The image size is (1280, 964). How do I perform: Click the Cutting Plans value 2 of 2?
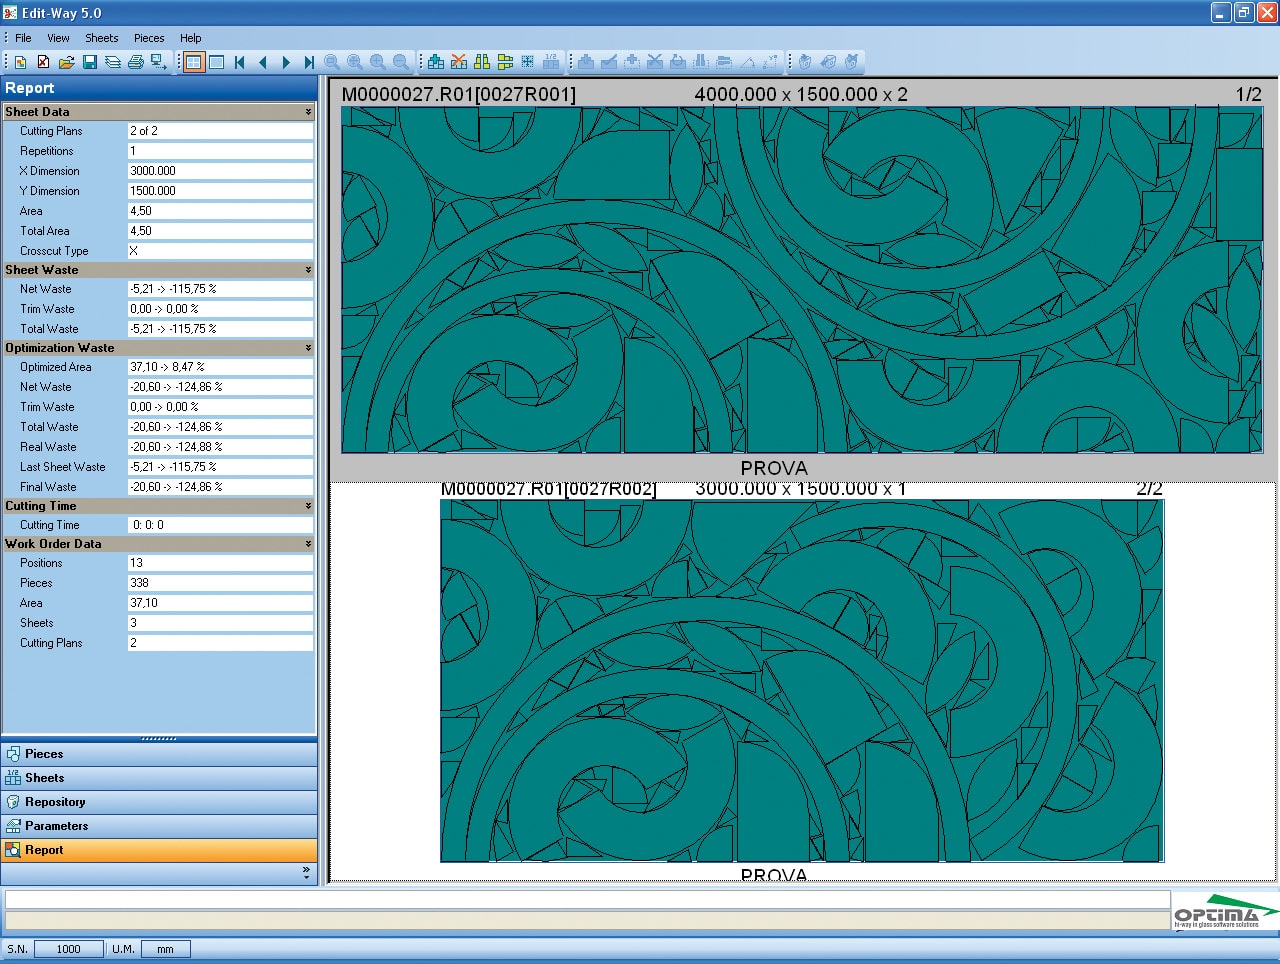coord(220,131)
